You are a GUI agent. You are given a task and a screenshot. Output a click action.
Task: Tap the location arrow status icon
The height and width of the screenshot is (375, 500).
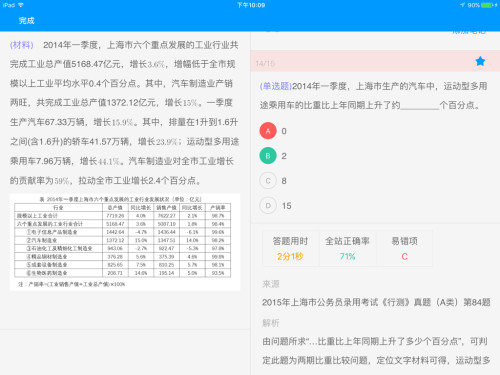point(462,5)
